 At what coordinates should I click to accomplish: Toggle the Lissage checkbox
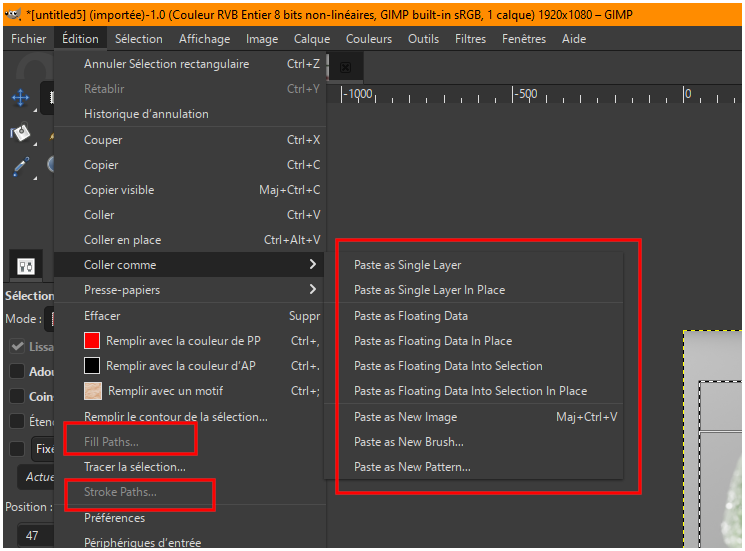[x=18, y=346]
